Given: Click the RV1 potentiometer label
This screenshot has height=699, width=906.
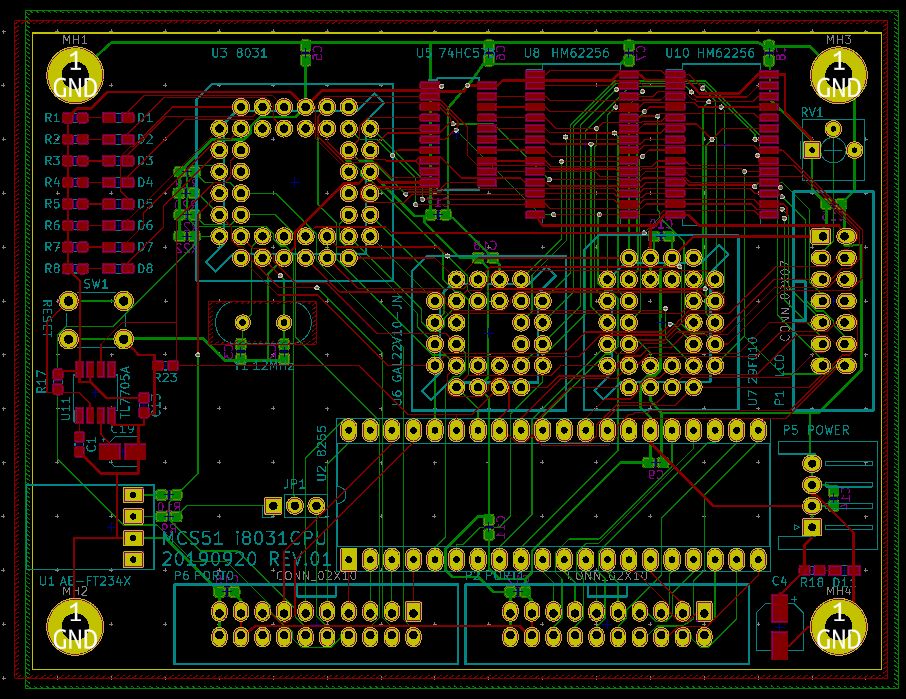Looking at the screenshot, I should click(812, 113).
